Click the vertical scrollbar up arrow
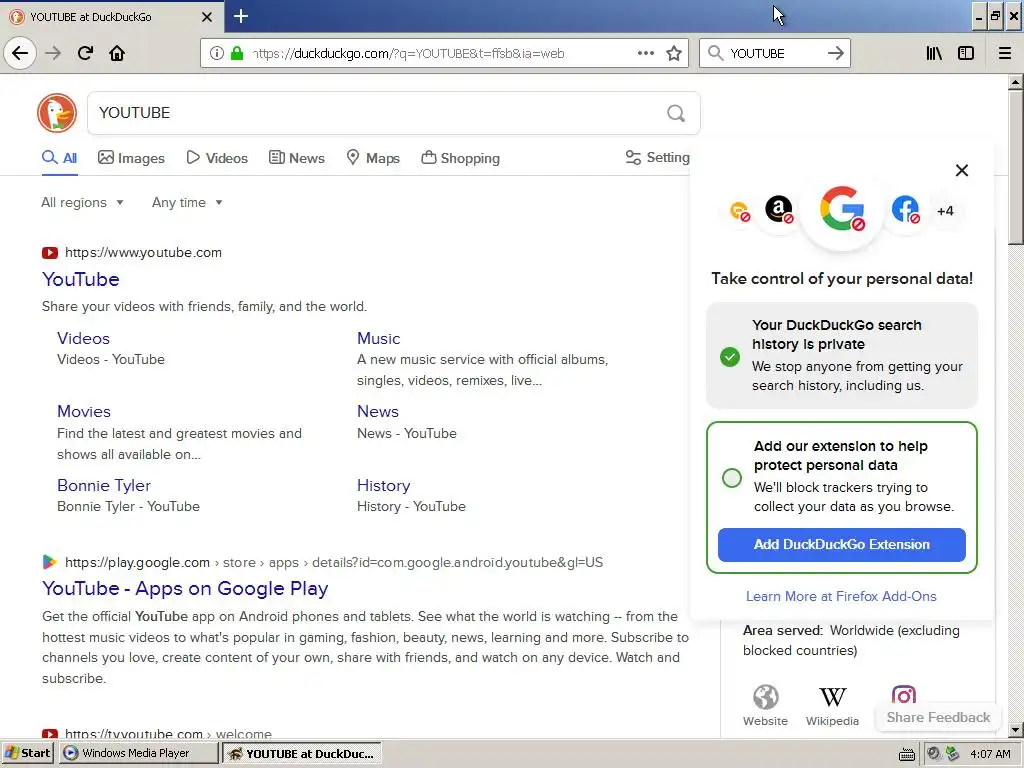This screenshot has height=768, width=1024. pyautogui.click(x=1015, y=82)
